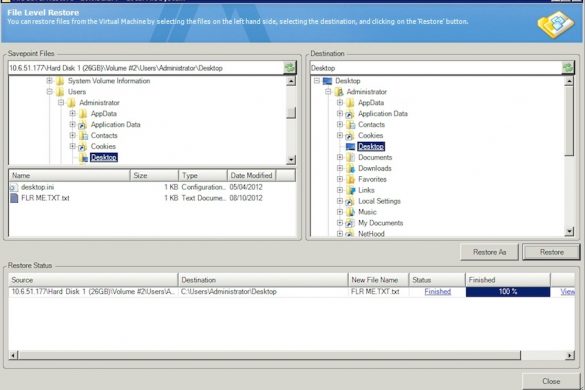
Task: Click Restore Status scroll left arrow
Action: tap(13, 355)
